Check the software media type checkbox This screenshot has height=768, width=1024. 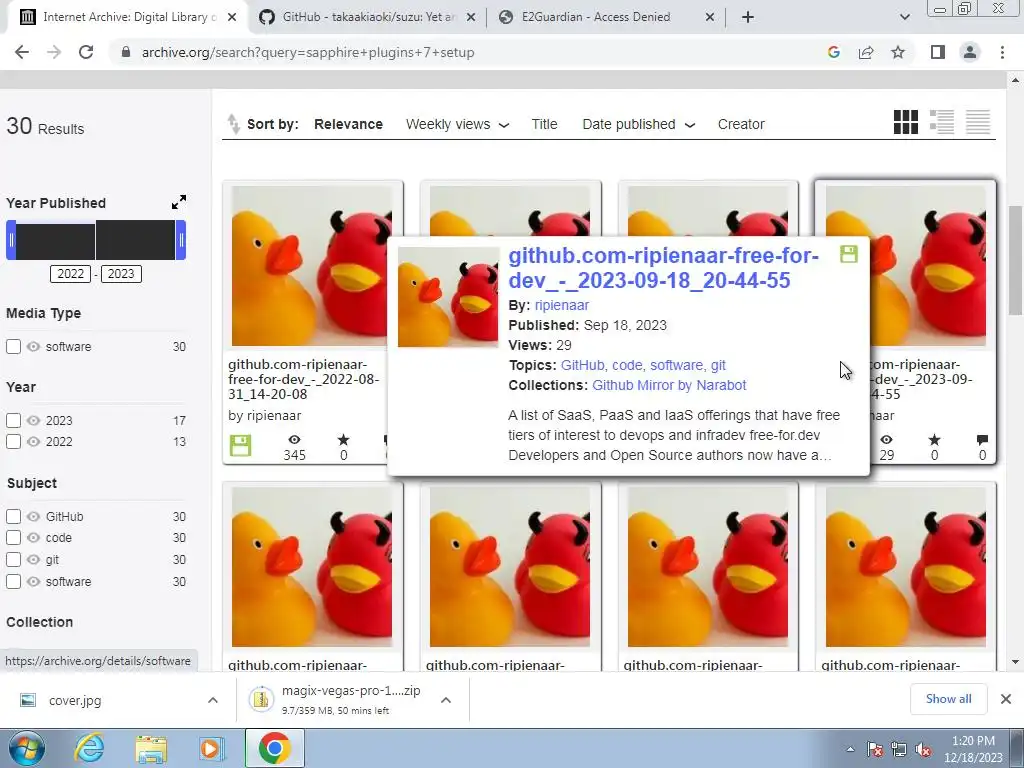13,347
